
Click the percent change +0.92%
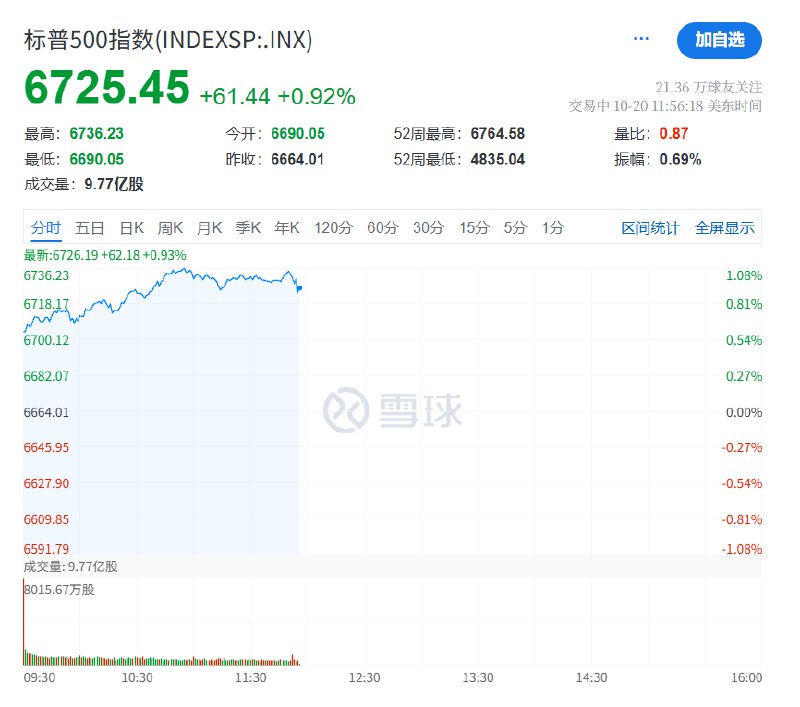[316, 96]
